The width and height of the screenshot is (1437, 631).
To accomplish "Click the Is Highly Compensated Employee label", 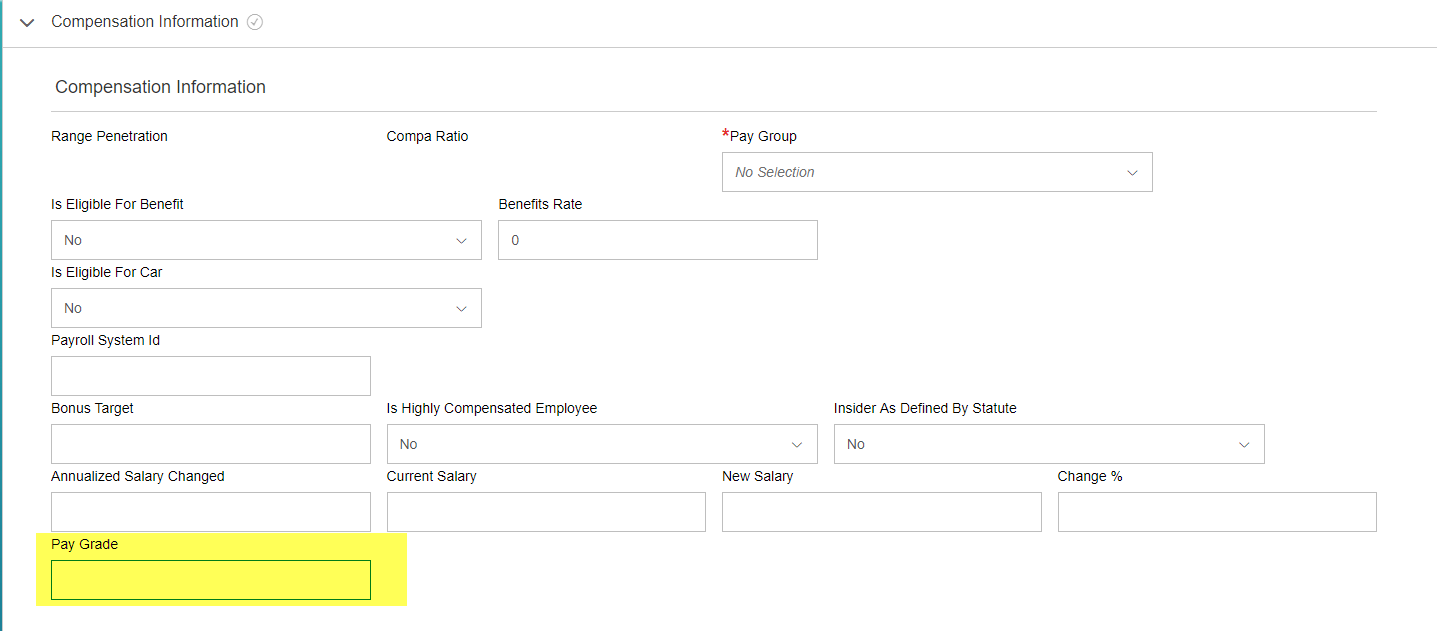I will tap(492, 408).
